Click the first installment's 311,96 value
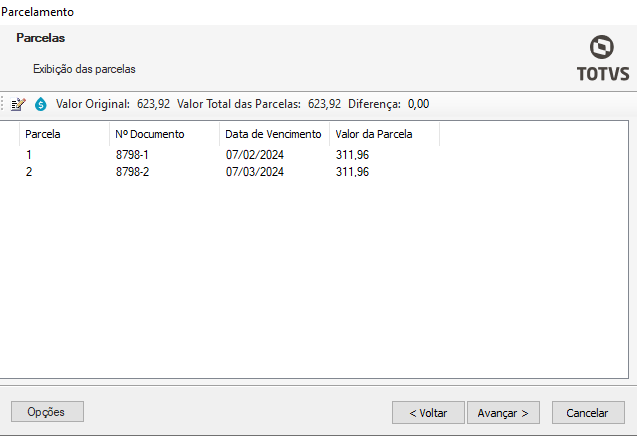 coord(352,155)
